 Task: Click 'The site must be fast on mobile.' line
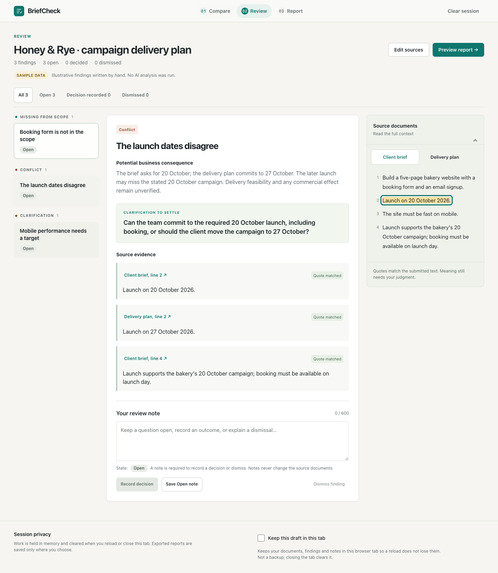420,214
